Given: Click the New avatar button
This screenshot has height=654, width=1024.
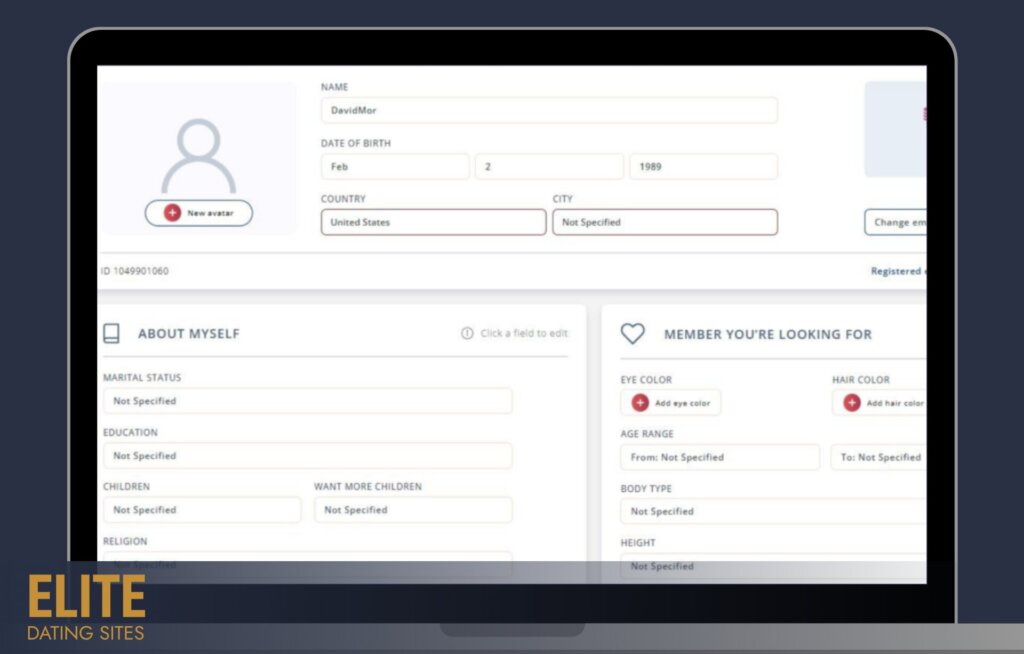Looking at the screenshot, I should (x=198, y=212).
